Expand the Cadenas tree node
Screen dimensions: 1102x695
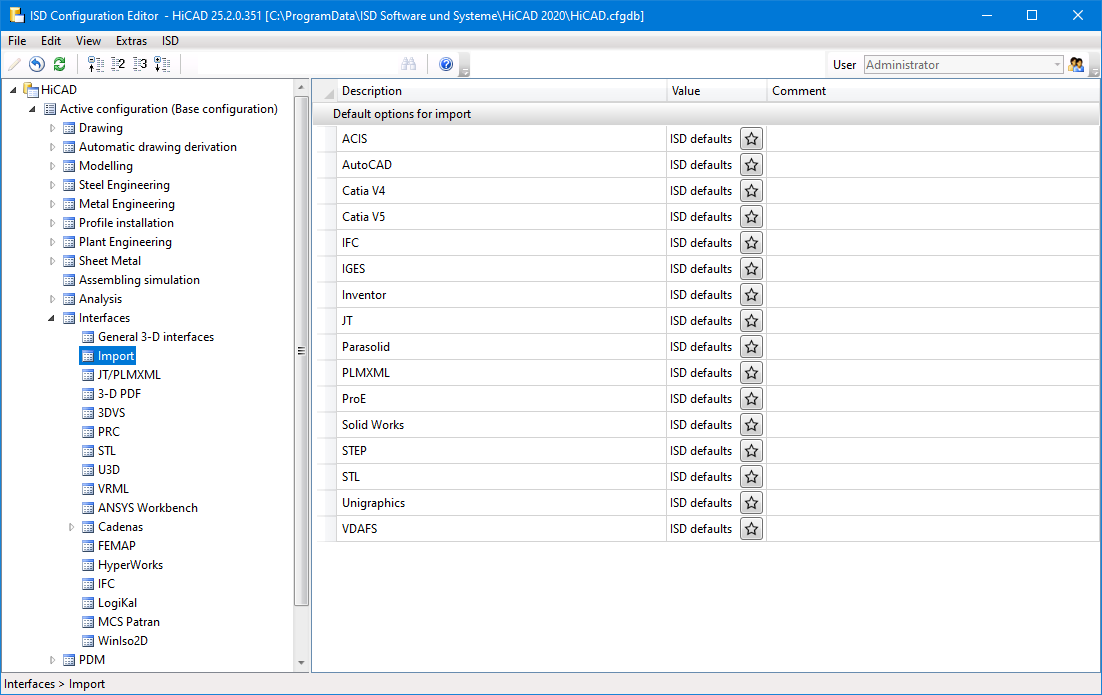[72, 527]
